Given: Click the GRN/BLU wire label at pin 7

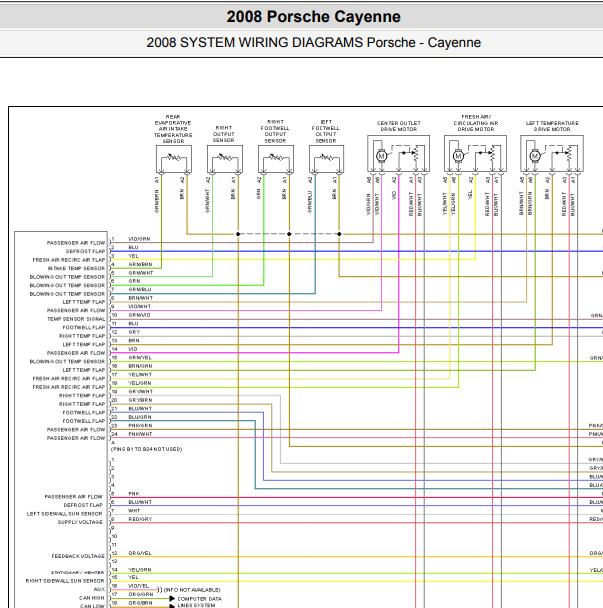Looking at the screenshot, I should (x=140, y=290).
